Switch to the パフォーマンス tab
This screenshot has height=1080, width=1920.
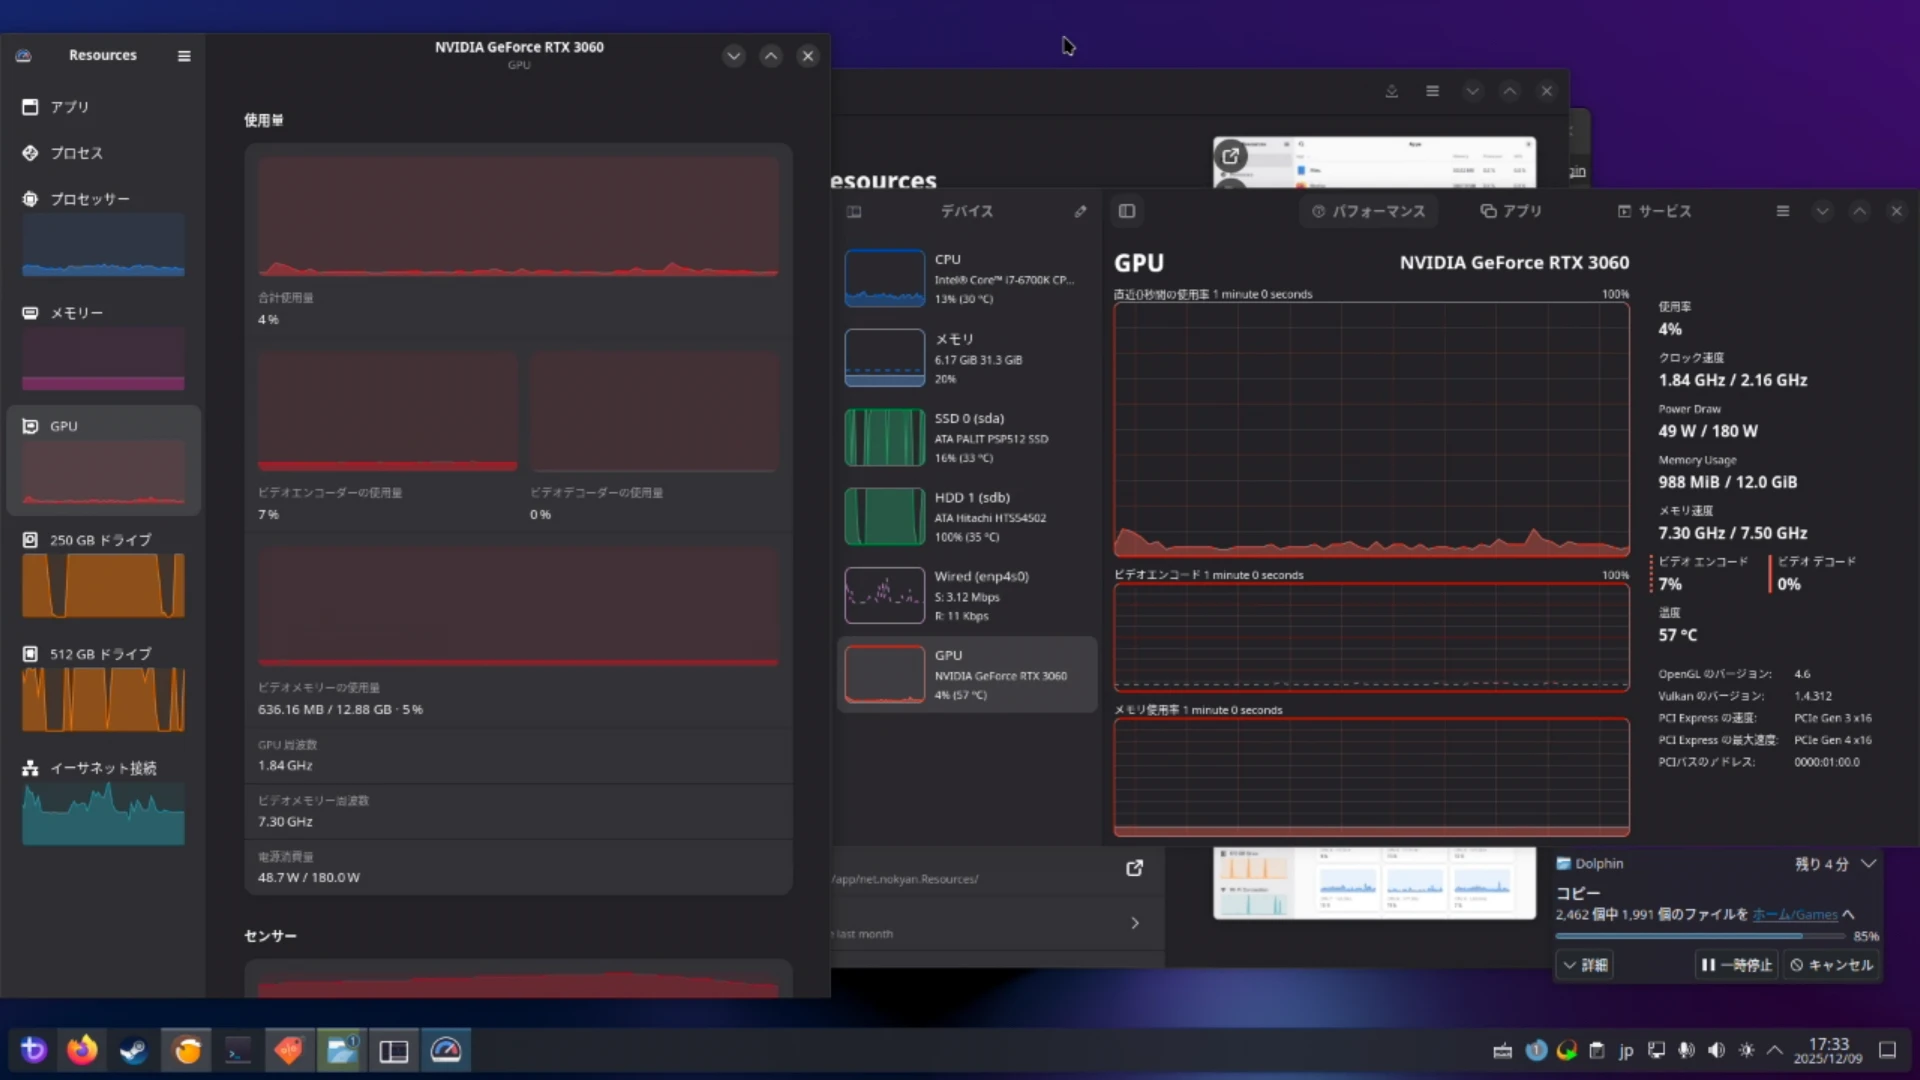coord(1368,211)
